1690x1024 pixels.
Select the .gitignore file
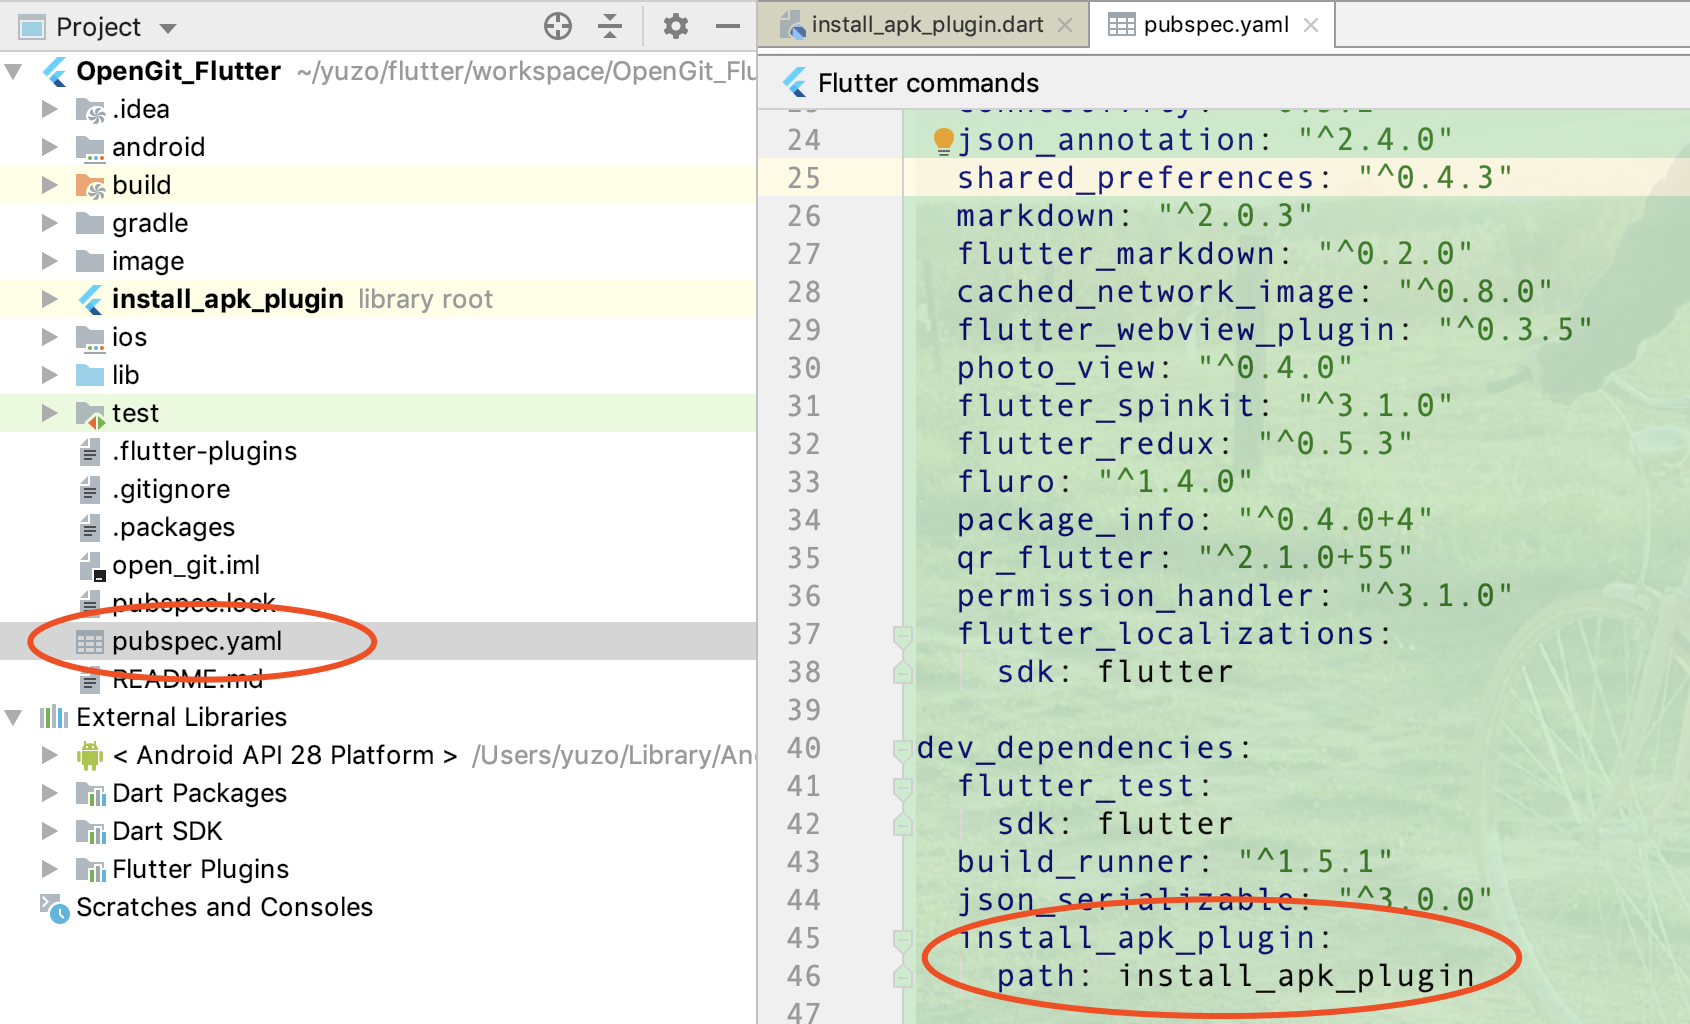tap(171, 489)
